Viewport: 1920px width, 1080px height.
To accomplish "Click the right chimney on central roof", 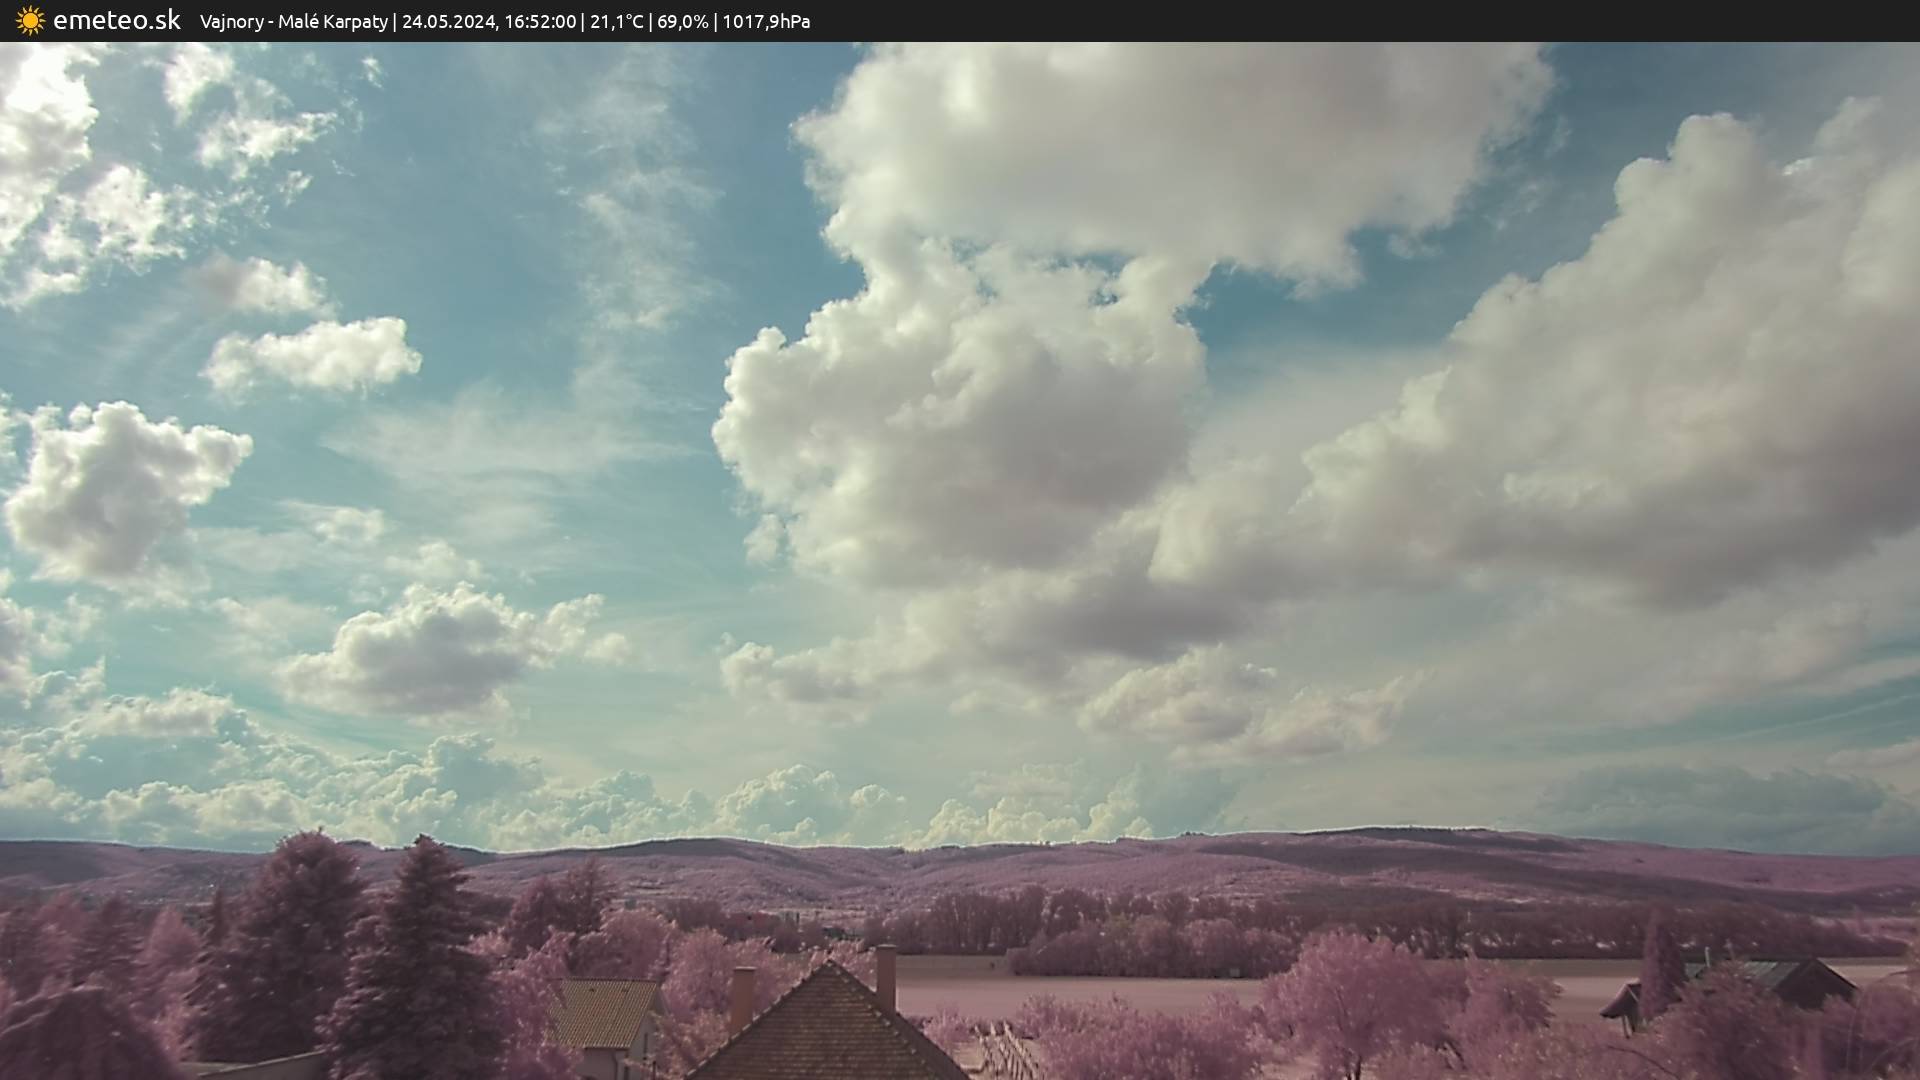I will click(x=886, y=975).
